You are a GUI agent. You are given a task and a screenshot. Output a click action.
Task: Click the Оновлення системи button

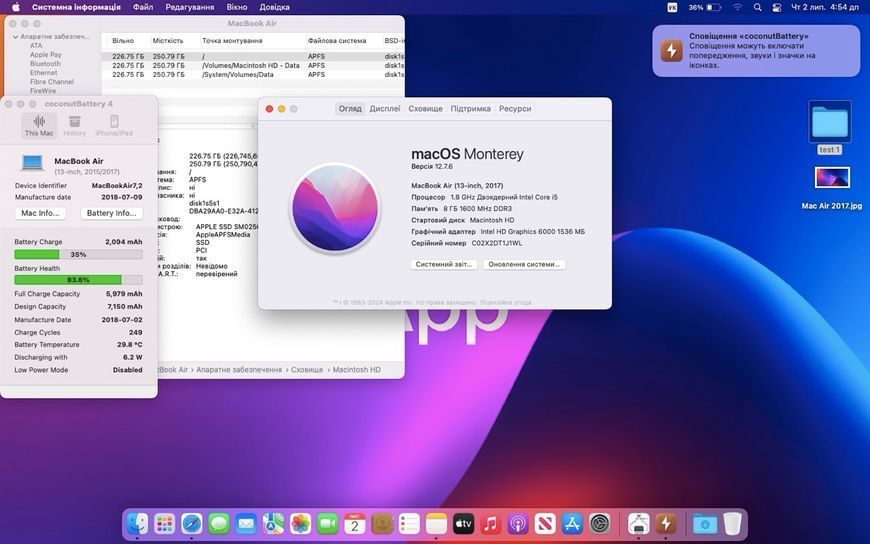click(524, 264)
